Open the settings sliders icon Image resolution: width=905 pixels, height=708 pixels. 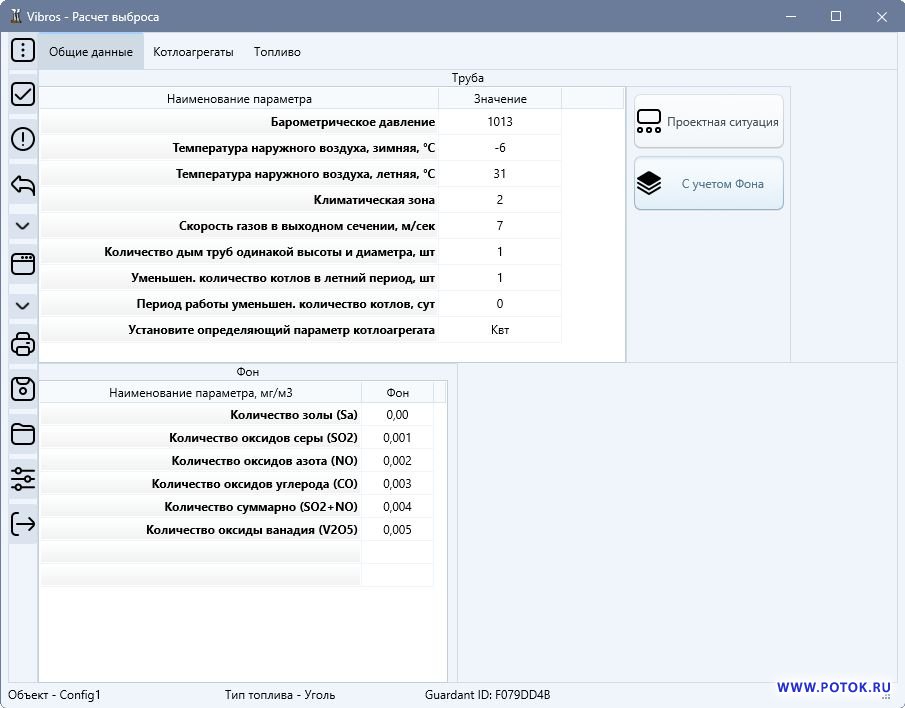(22, 479)
